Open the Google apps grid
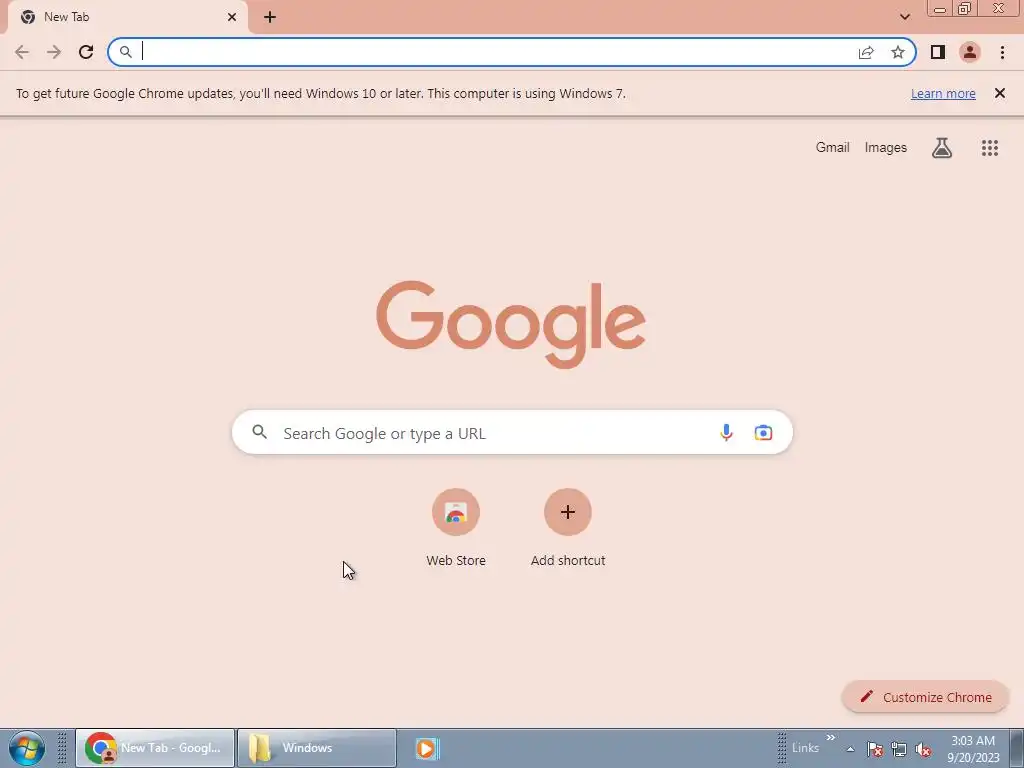 [x=989, y=148]
